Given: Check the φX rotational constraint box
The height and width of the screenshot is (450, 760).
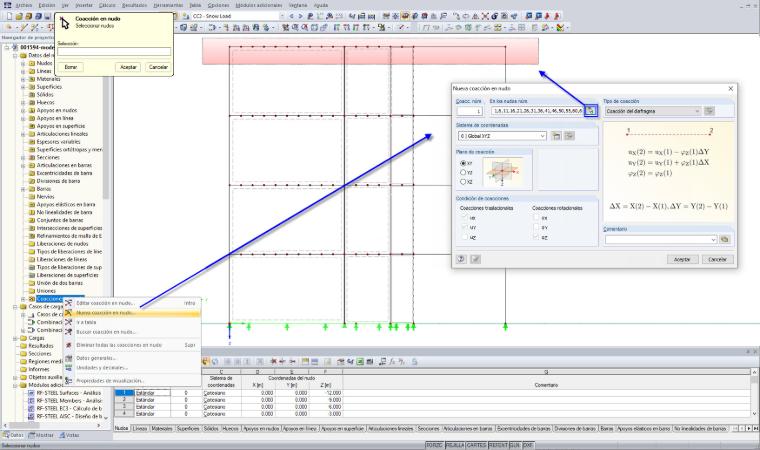Looking at the screenshot, I should pyautogui.click(x=536, y=218).
